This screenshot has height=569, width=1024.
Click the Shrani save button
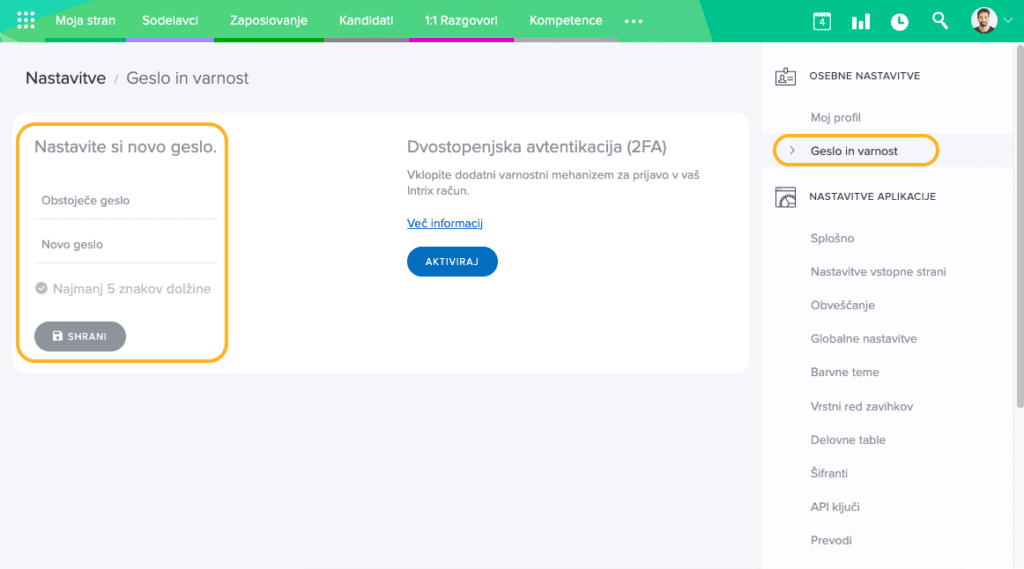click(80, 337)
